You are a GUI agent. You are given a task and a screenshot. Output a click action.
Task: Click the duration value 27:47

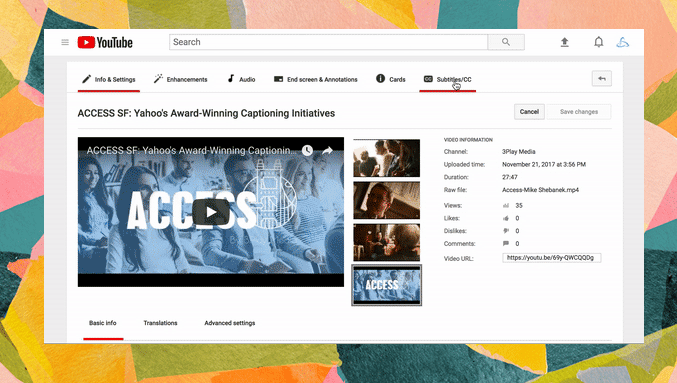click(509, 177)
